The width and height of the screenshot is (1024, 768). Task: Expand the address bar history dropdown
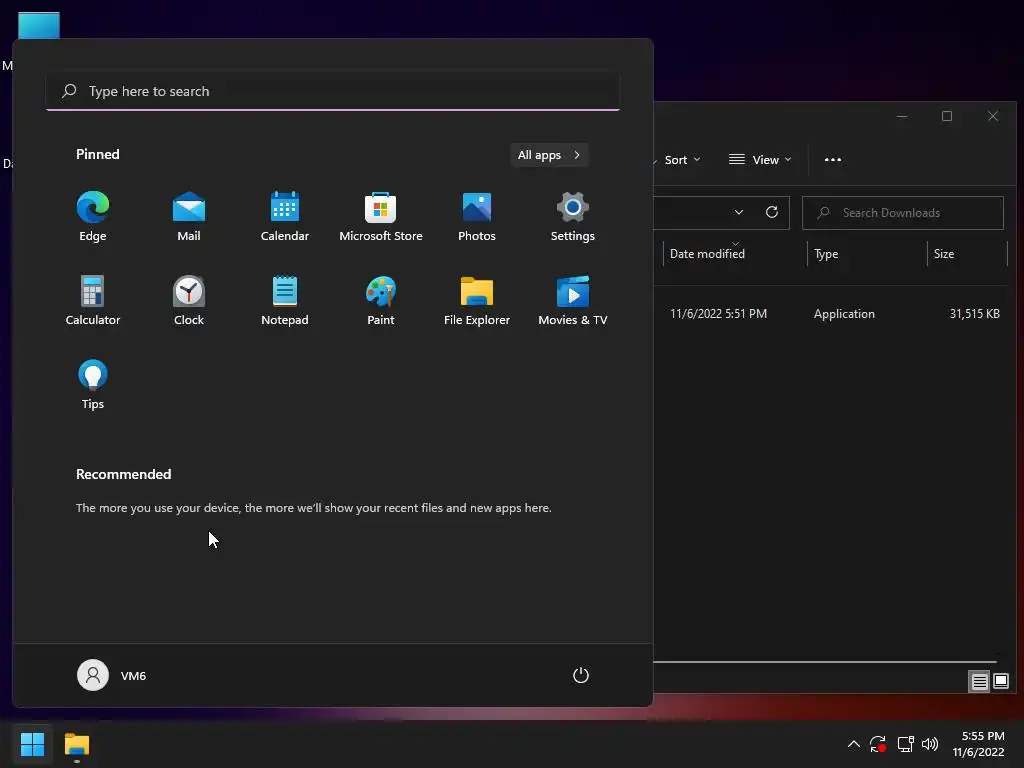click(x=739, y=212)
